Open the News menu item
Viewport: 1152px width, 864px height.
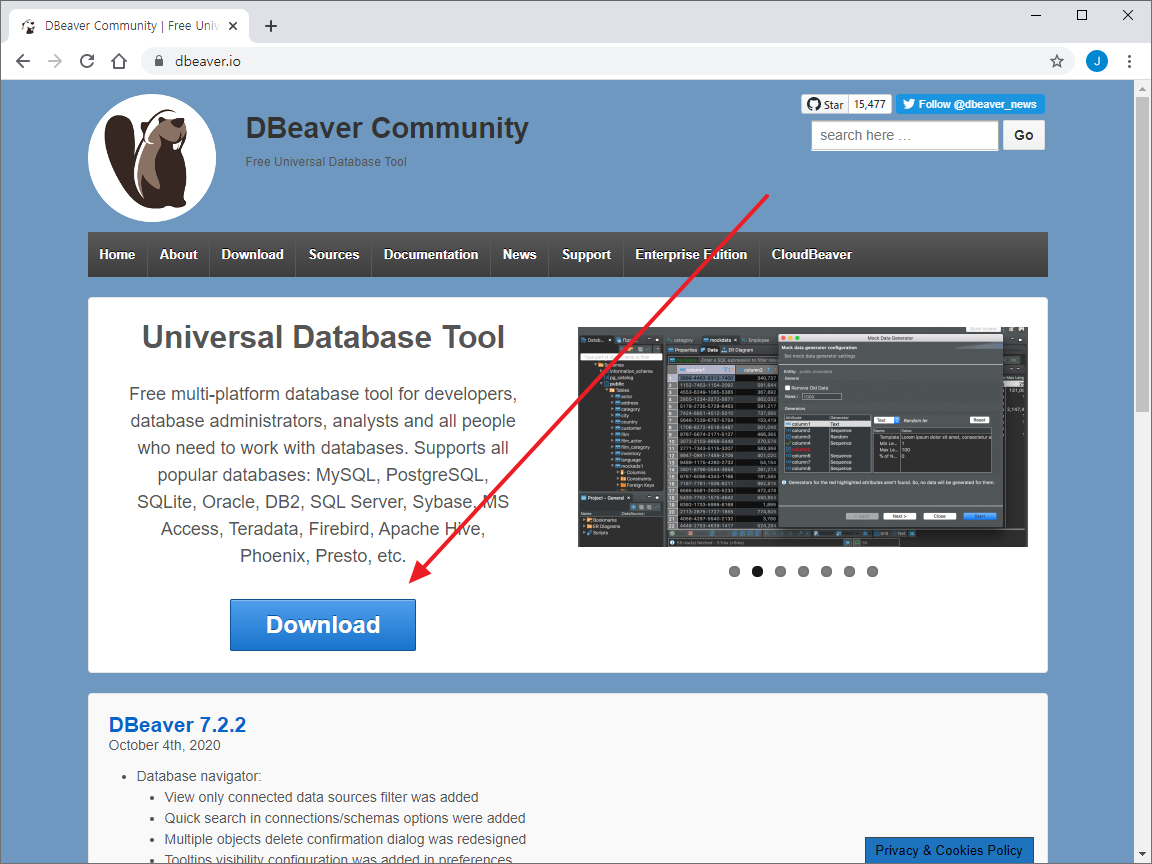(519, 254)
